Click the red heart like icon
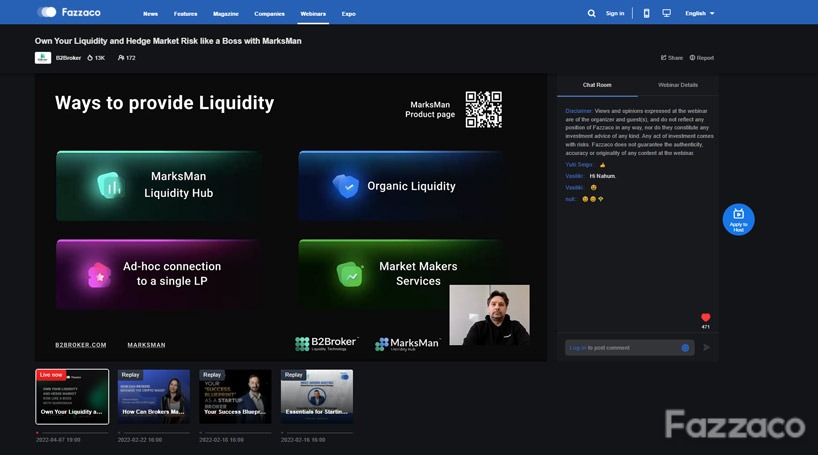818x455 pixels. coord(705,317)
